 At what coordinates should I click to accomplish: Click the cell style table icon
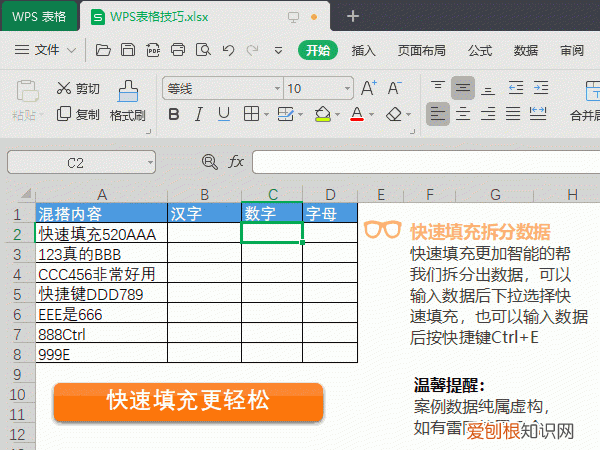click(x=285, y=114)
